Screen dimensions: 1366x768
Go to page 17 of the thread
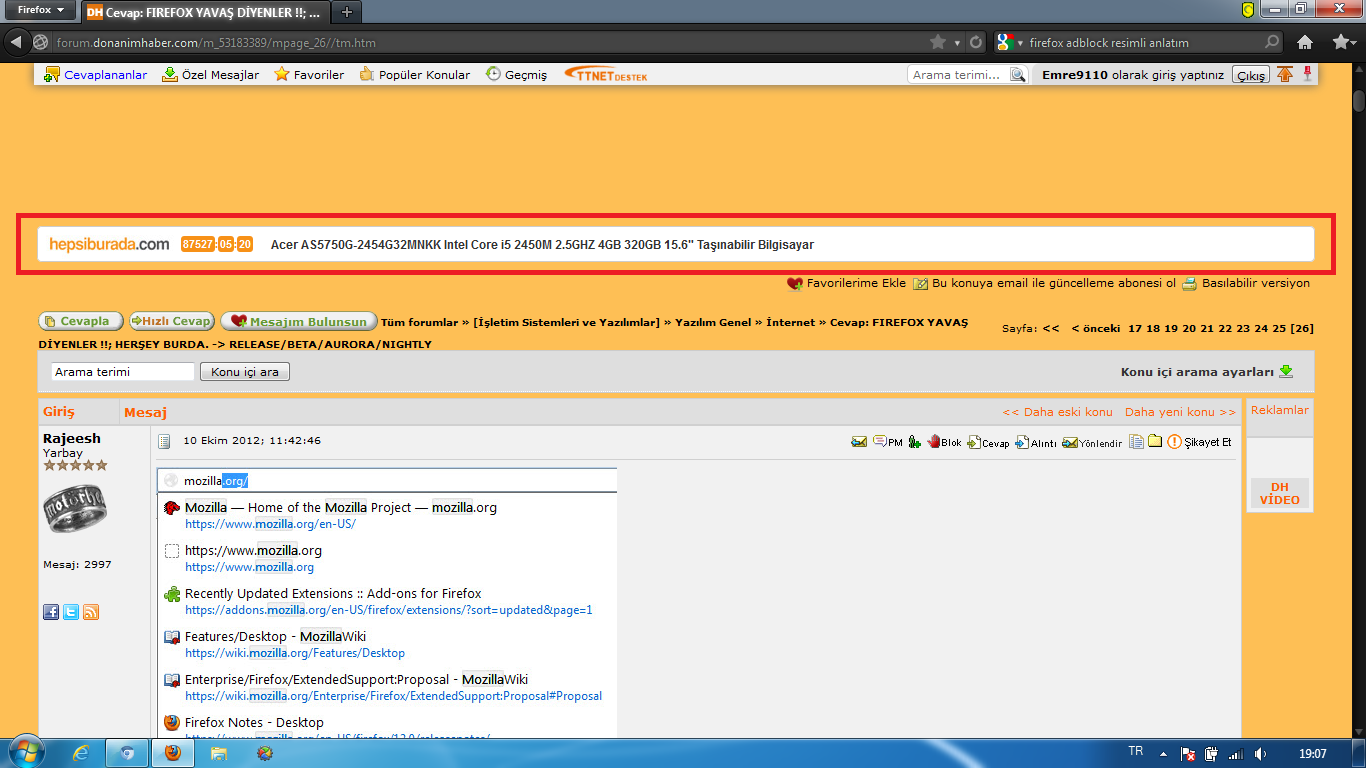click(1135, 328)
